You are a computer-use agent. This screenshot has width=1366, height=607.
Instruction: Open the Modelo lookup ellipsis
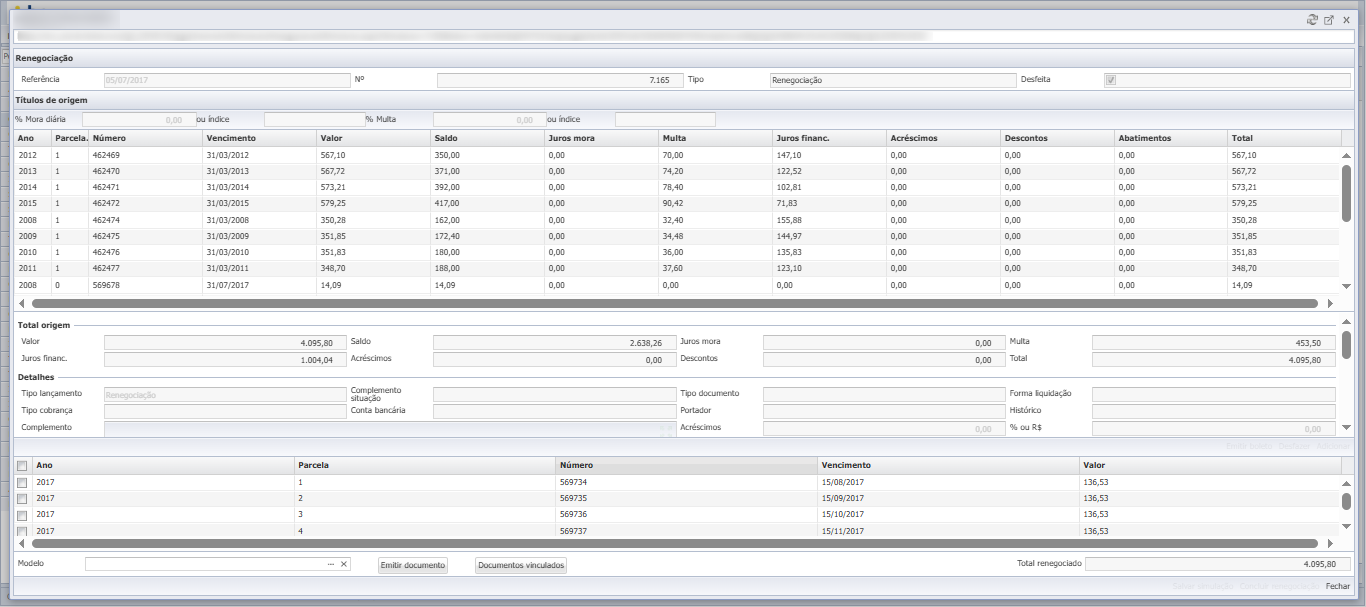330,564
